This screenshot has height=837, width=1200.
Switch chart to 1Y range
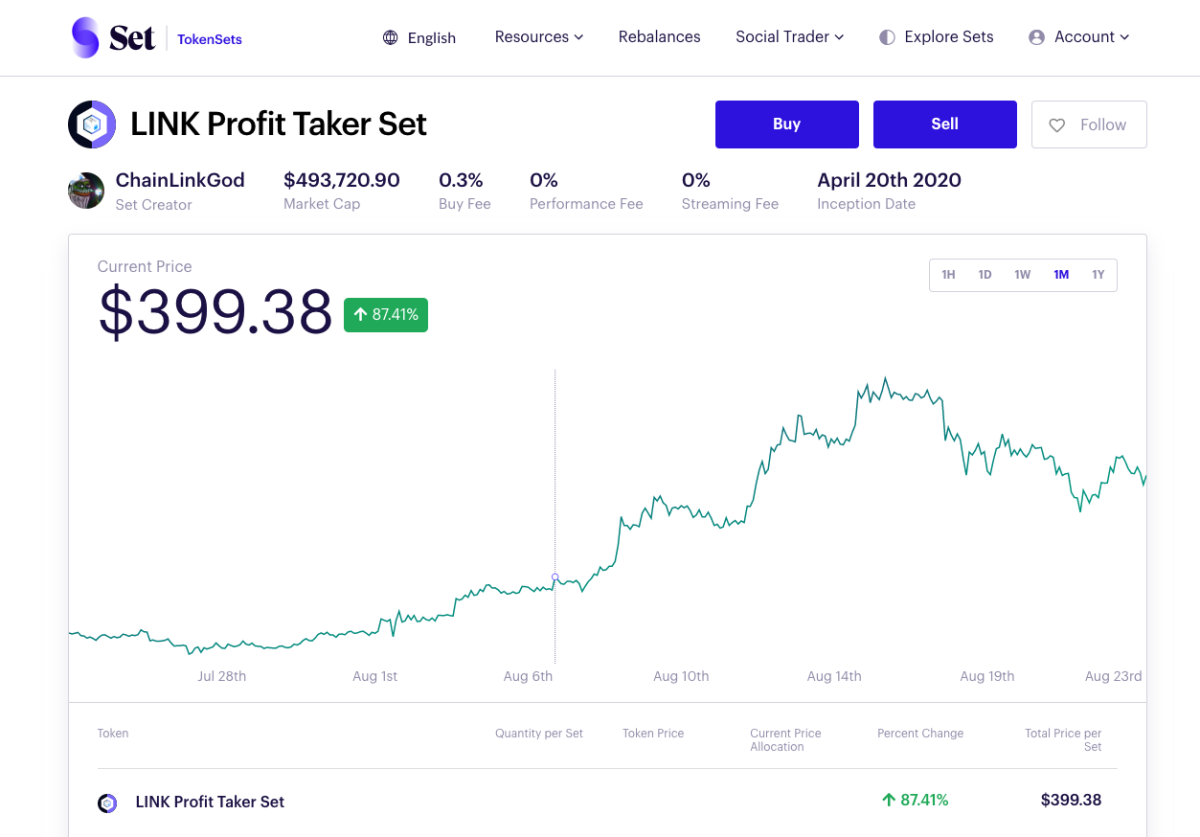[x=1098, y=275]
